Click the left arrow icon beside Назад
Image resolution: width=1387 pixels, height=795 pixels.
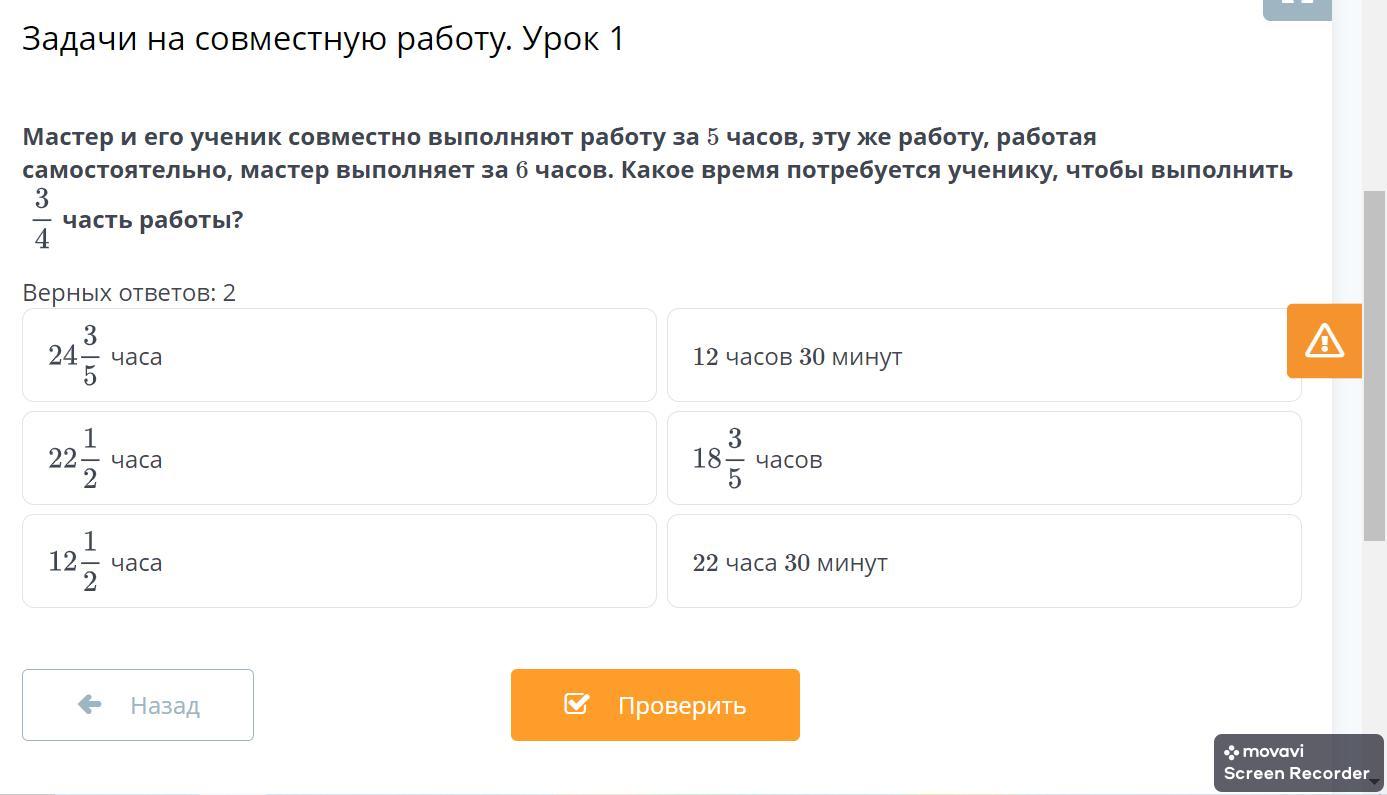click(90, 705)
